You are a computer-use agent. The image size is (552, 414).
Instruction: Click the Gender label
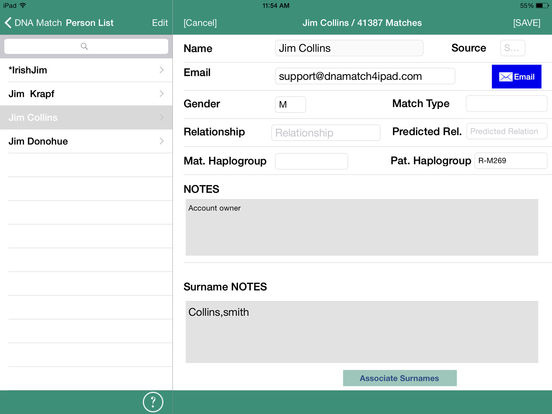[202, 104]
